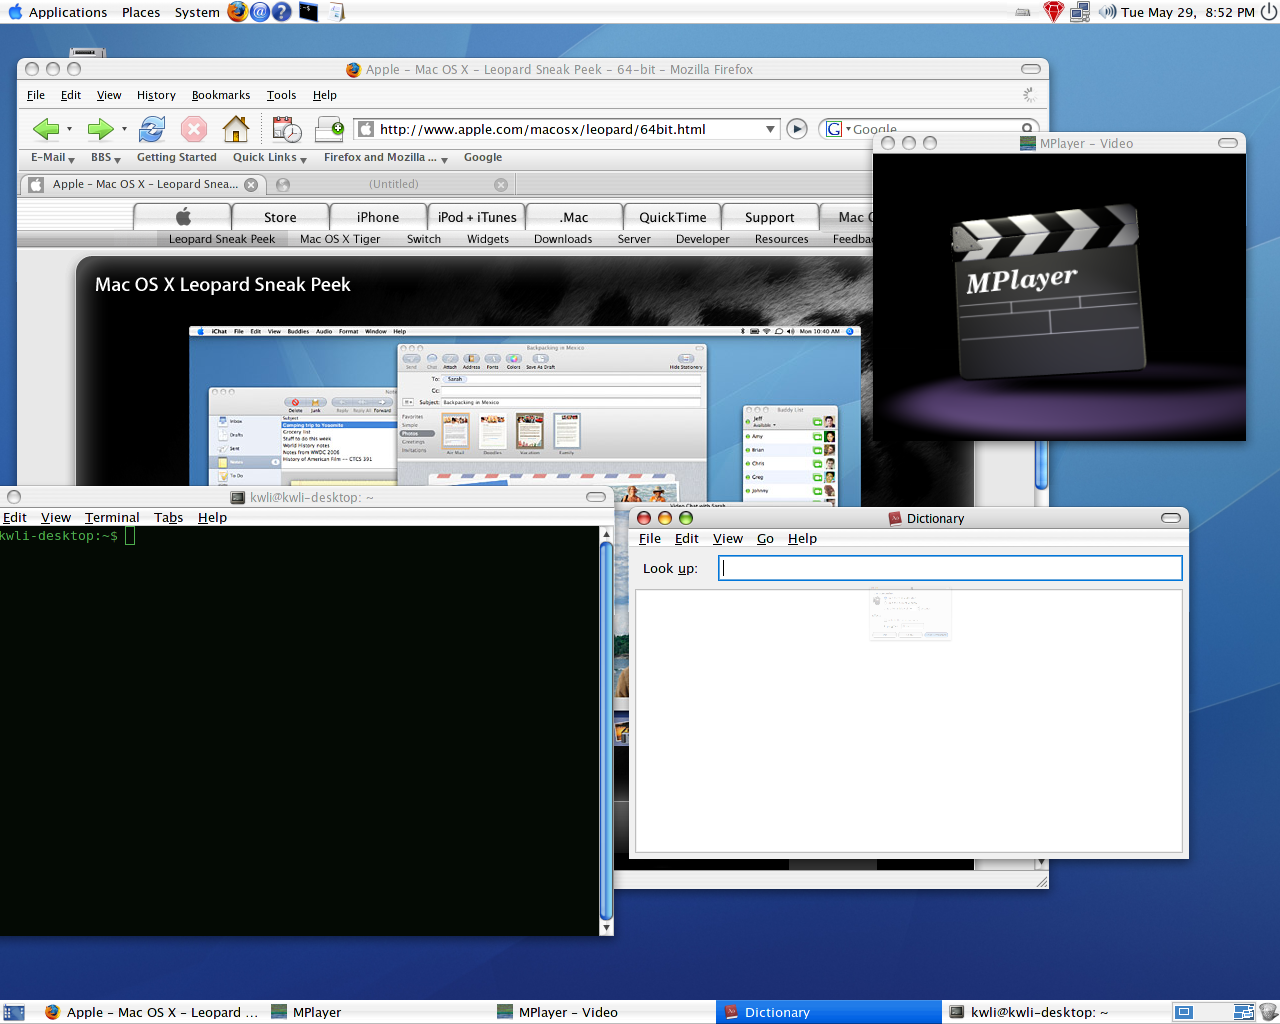The image size is (1280, 1024).
Task: Click the power button in top panel
Action: point(1268,12)
